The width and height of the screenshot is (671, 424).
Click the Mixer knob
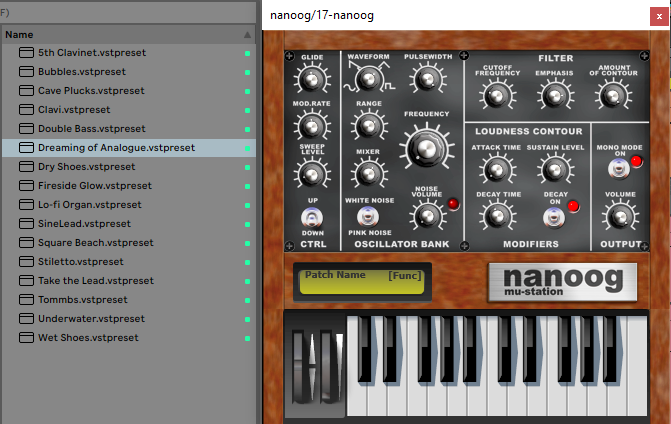pyautogui.click(x=369, y=173)
